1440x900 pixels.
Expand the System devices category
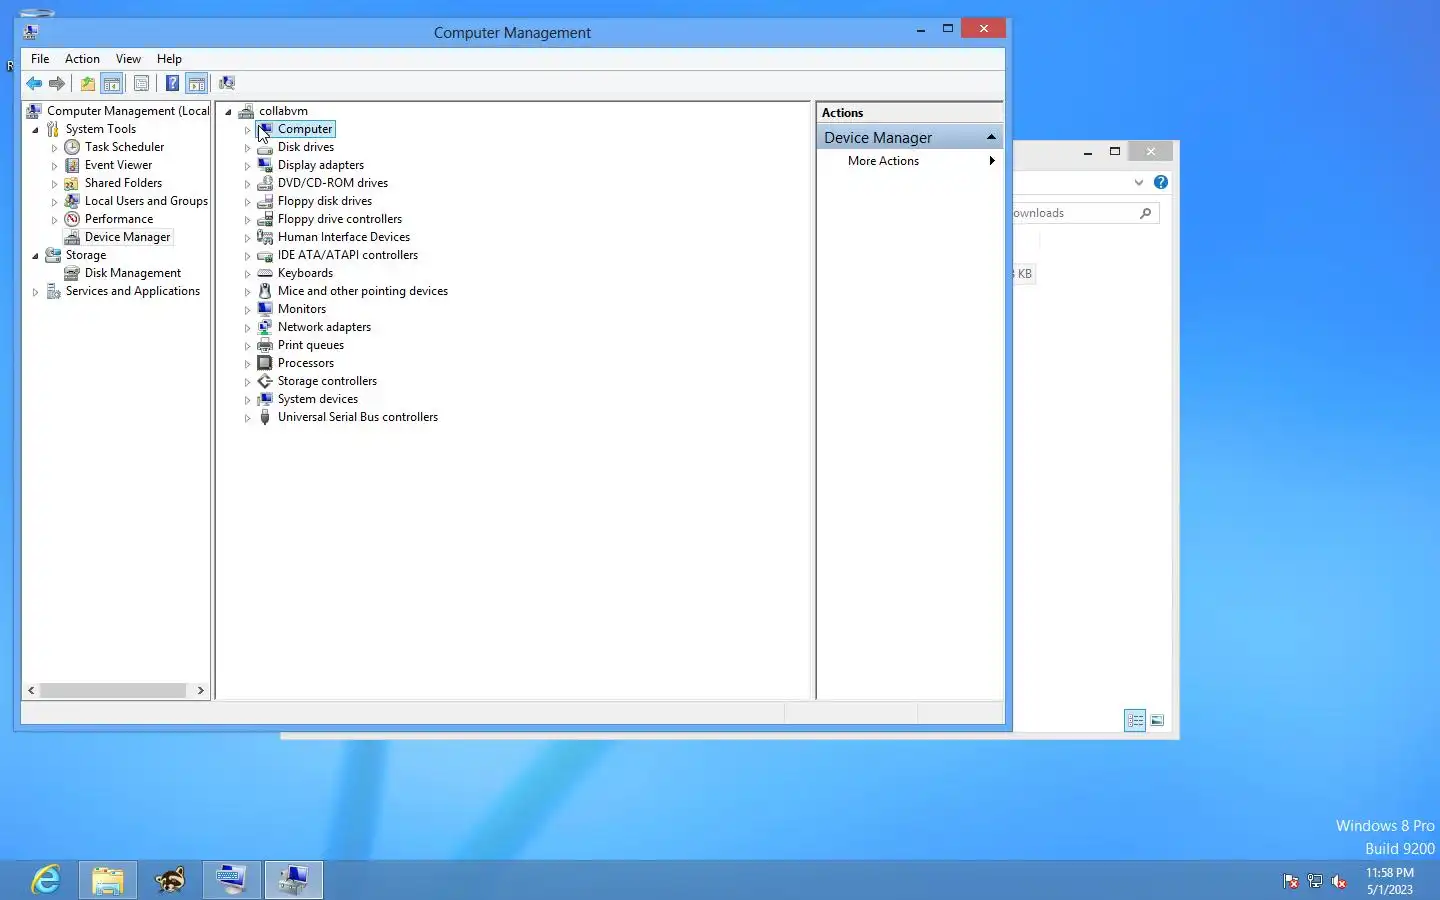coord(248,400)
